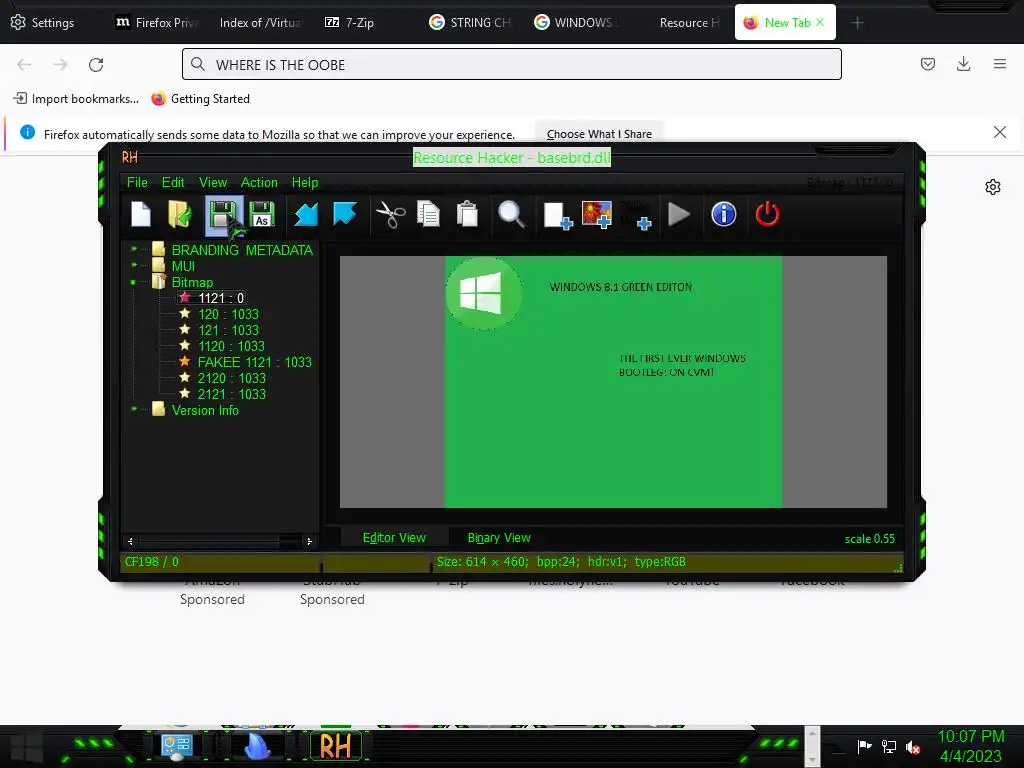The image size is (1024, 768).
Task: Select bitmap resource 1120 : 1033
Action: [x=231, y=346]
